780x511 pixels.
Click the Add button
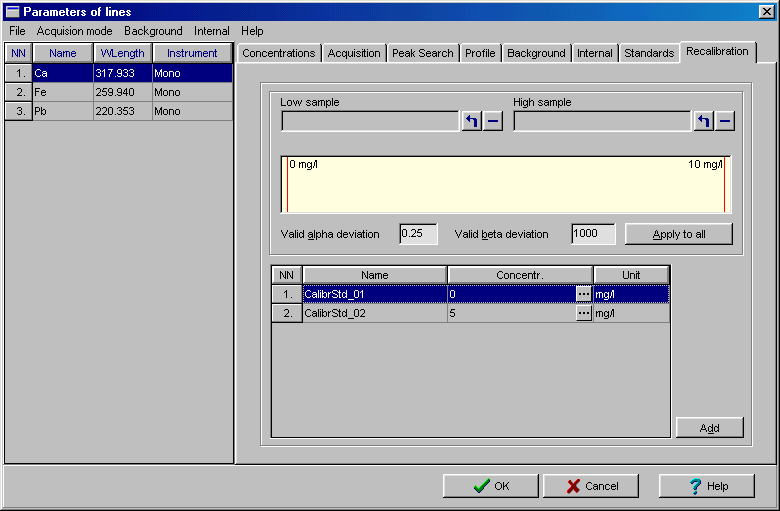pyautogui.click(x=709, y=428)
